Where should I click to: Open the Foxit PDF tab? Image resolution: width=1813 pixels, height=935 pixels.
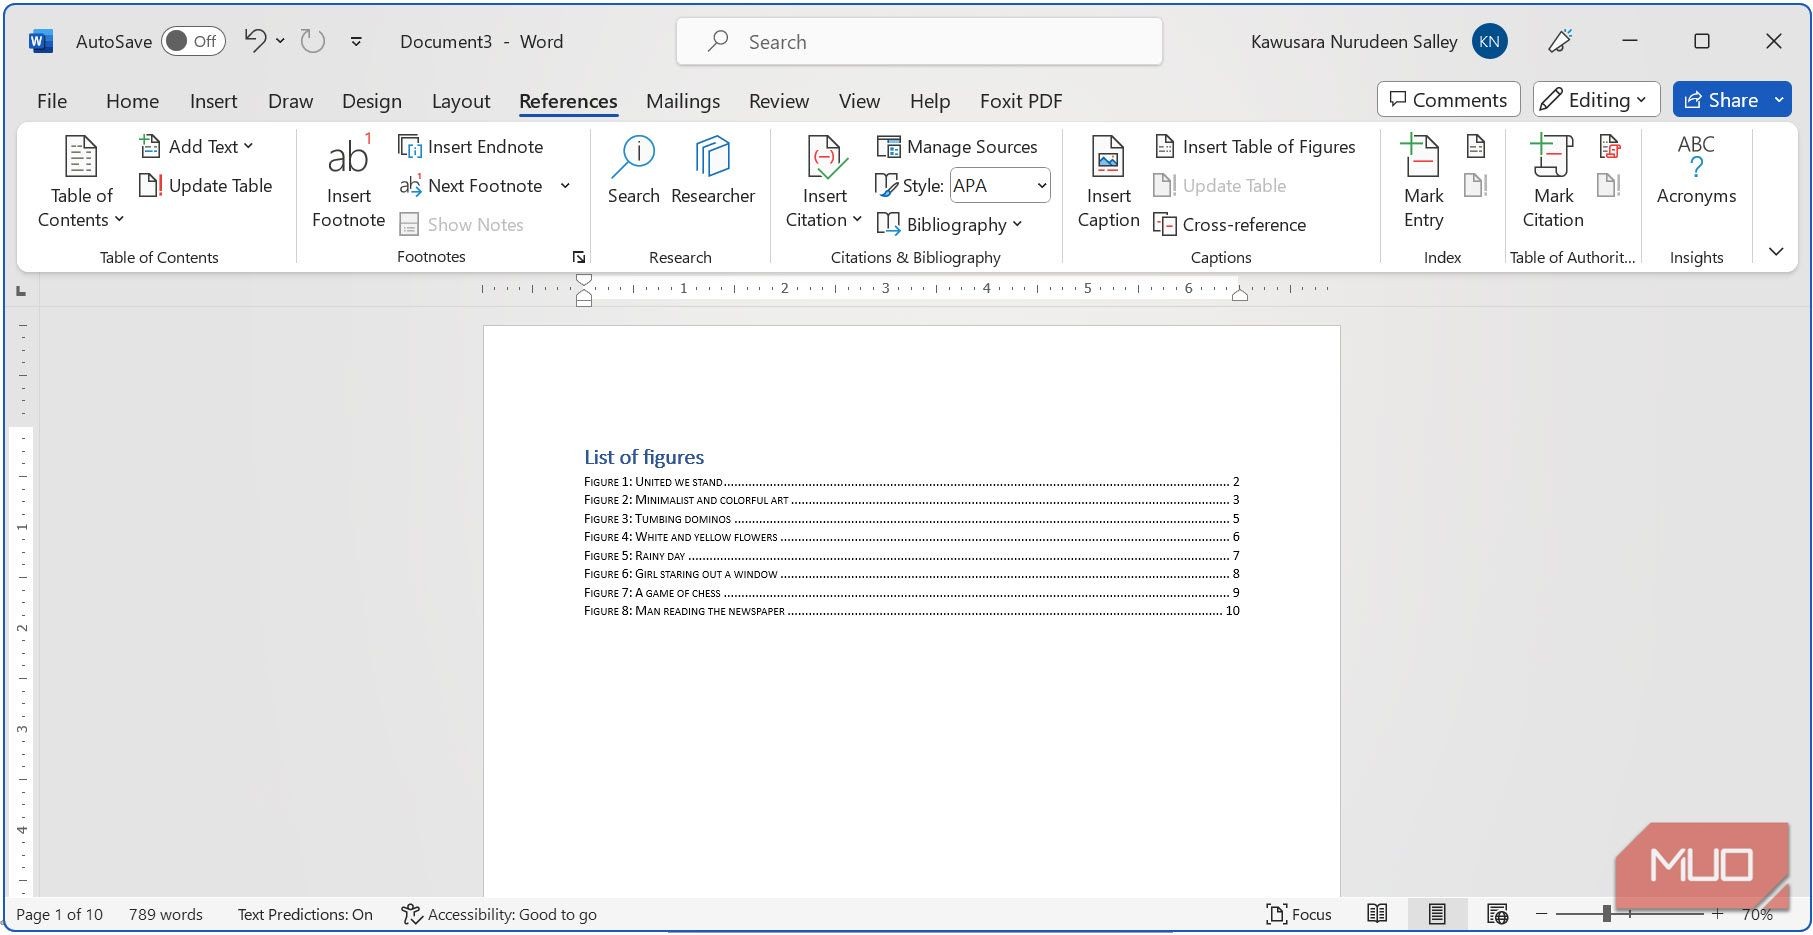pyautogui.click(x=1021, y=101)
